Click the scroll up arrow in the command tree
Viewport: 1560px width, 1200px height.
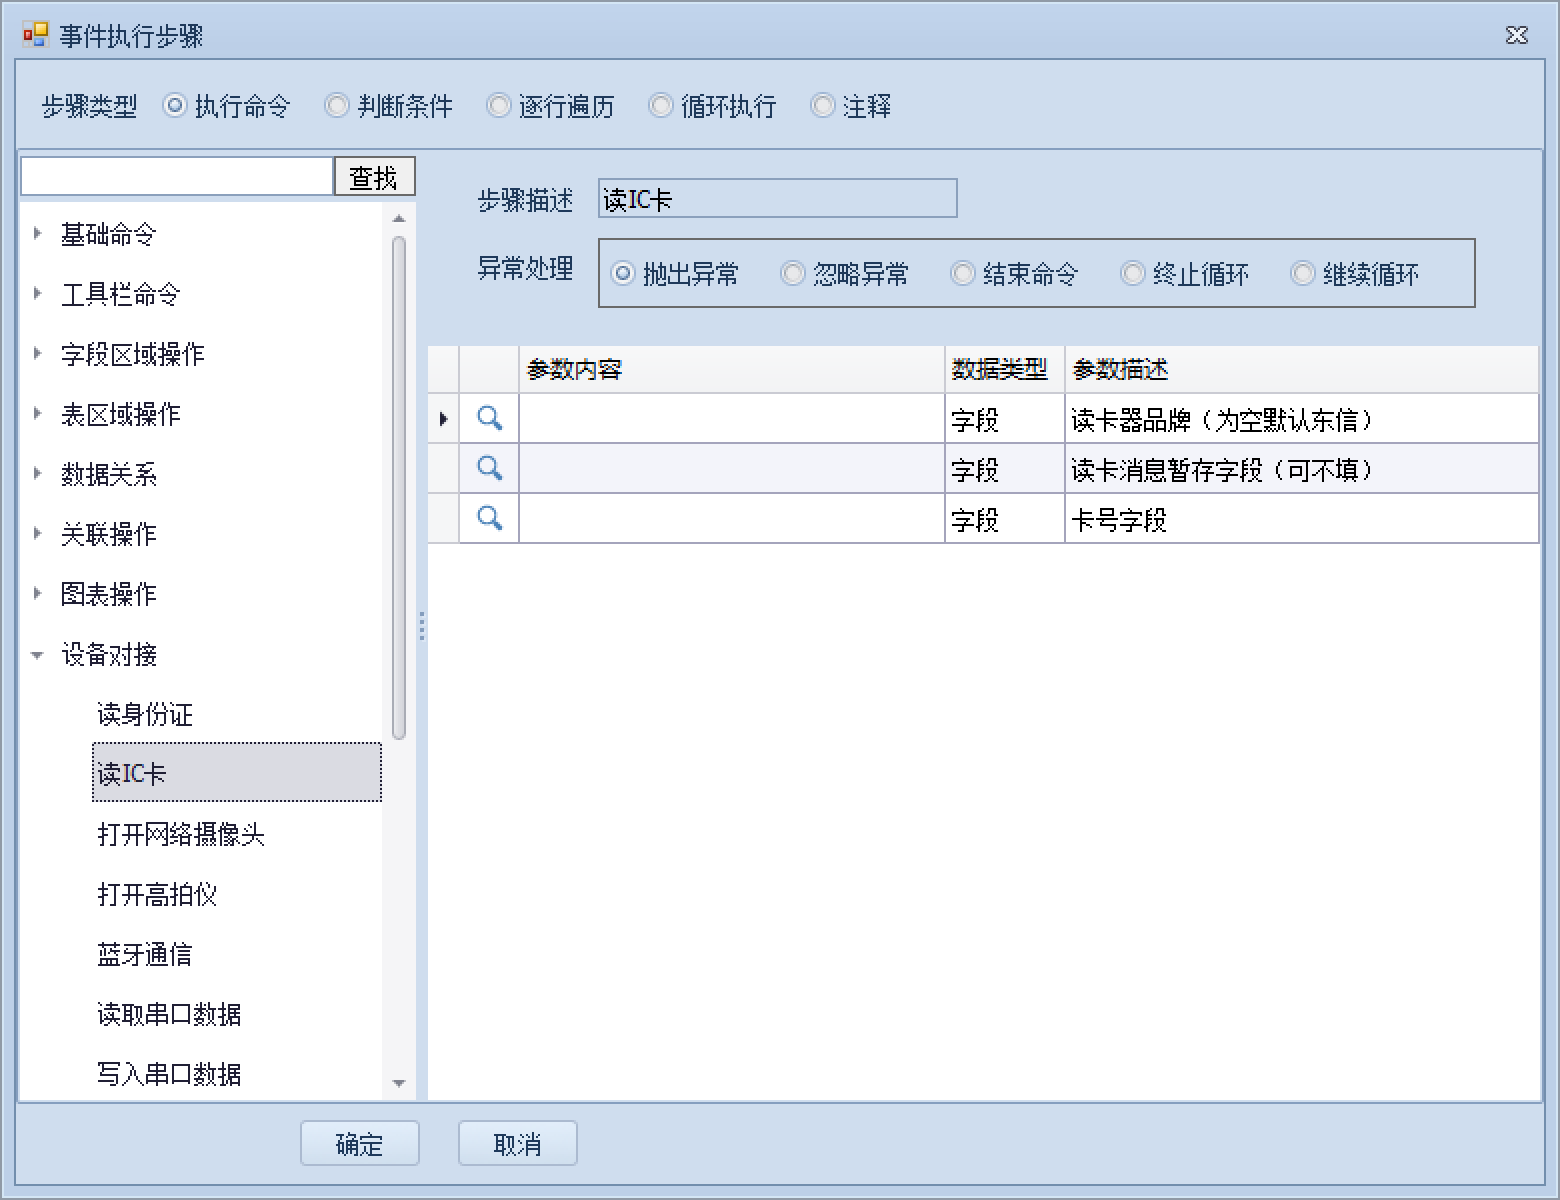399,219
